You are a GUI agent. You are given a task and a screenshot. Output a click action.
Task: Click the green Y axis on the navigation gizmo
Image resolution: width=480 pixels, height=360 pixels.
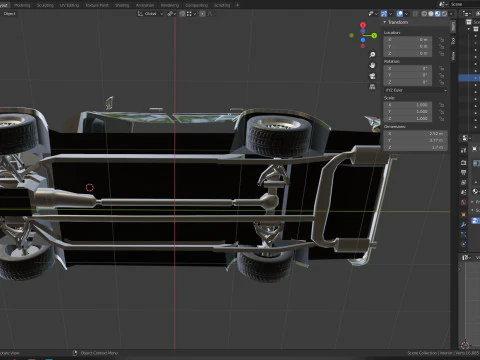coord(374,35)
